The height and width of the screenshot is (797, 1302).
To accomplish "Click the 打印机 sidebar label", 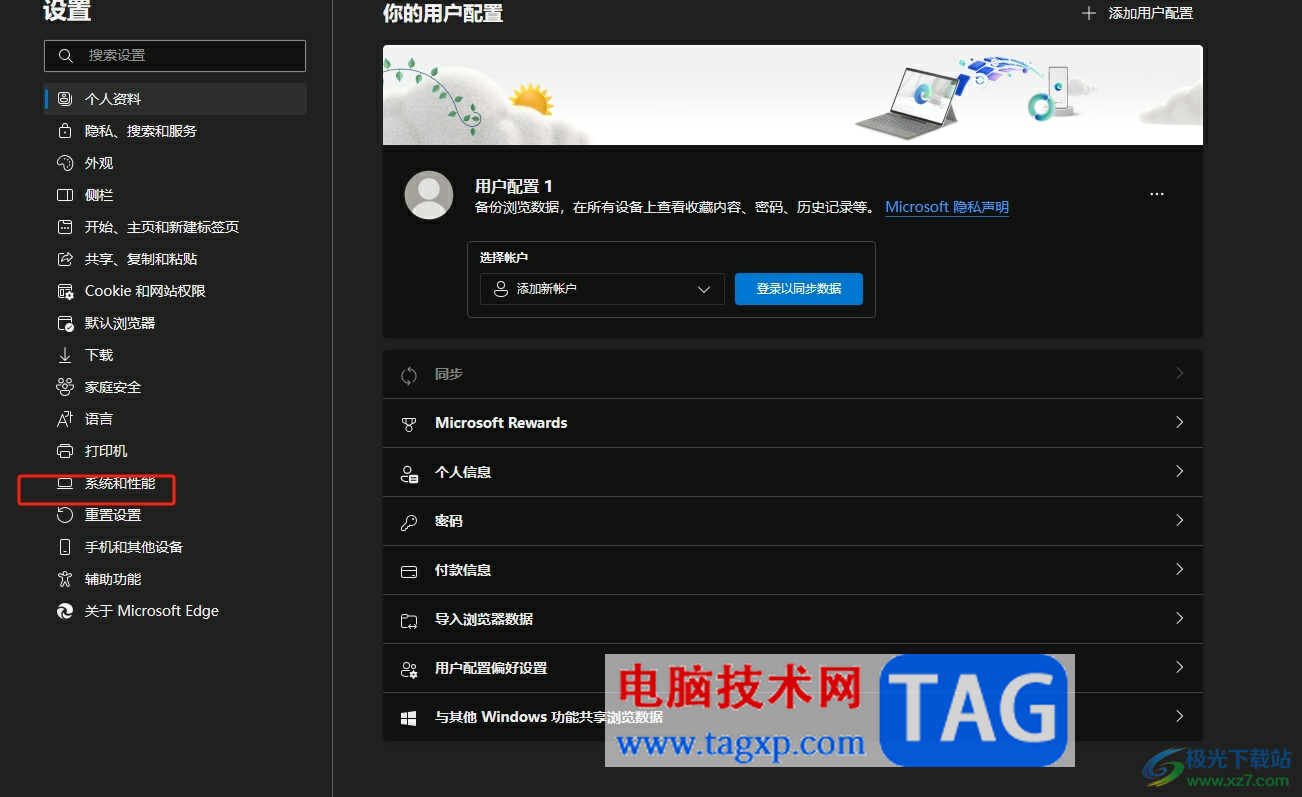I will pos(106,451).
